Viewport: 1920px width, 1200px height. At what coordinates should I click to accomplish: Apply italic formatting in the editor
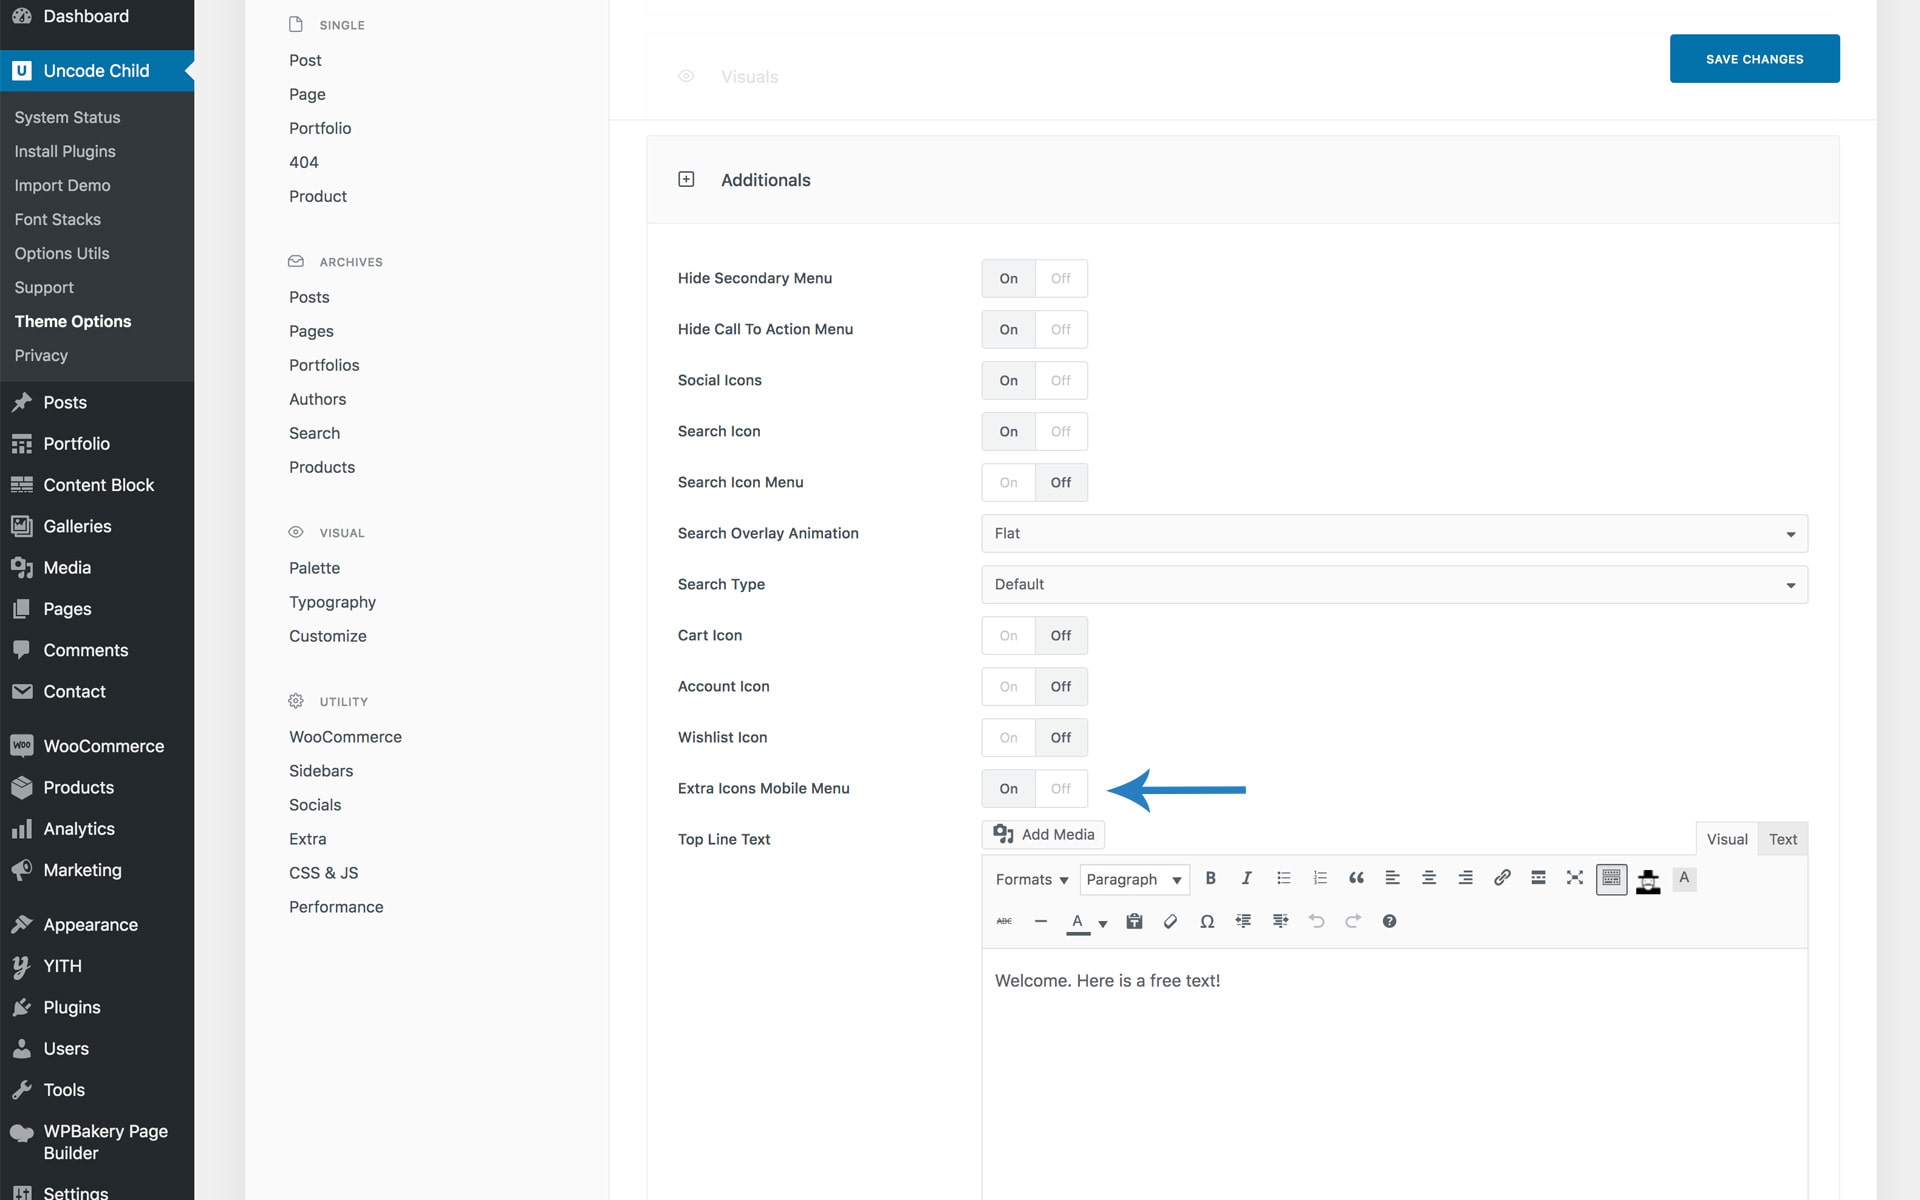click(x=1246, y=878)
